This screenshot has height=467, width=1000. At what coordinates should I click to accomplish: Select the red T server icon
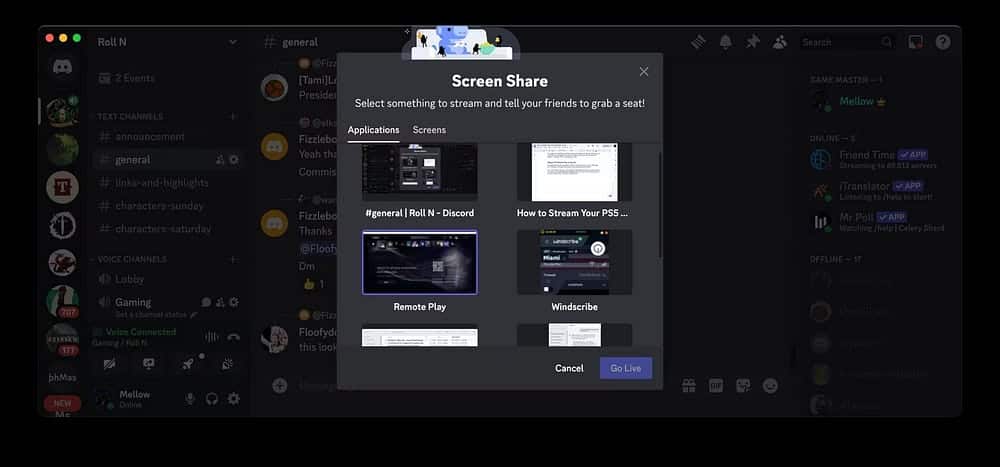click(x=62, y=188)
